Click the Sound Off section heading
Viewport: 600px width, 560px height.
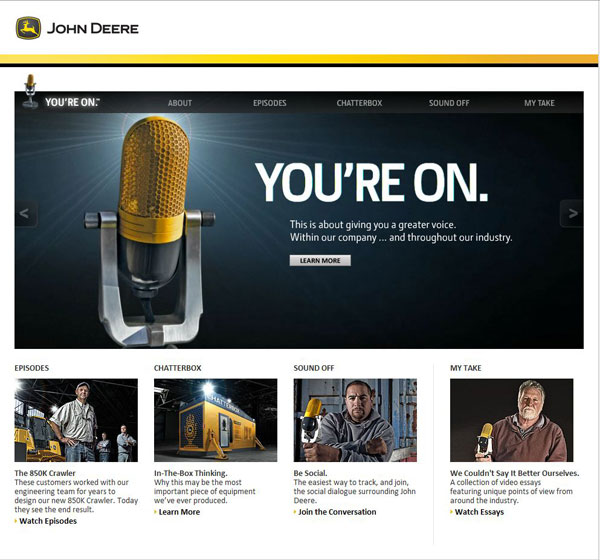click(314, 368)
